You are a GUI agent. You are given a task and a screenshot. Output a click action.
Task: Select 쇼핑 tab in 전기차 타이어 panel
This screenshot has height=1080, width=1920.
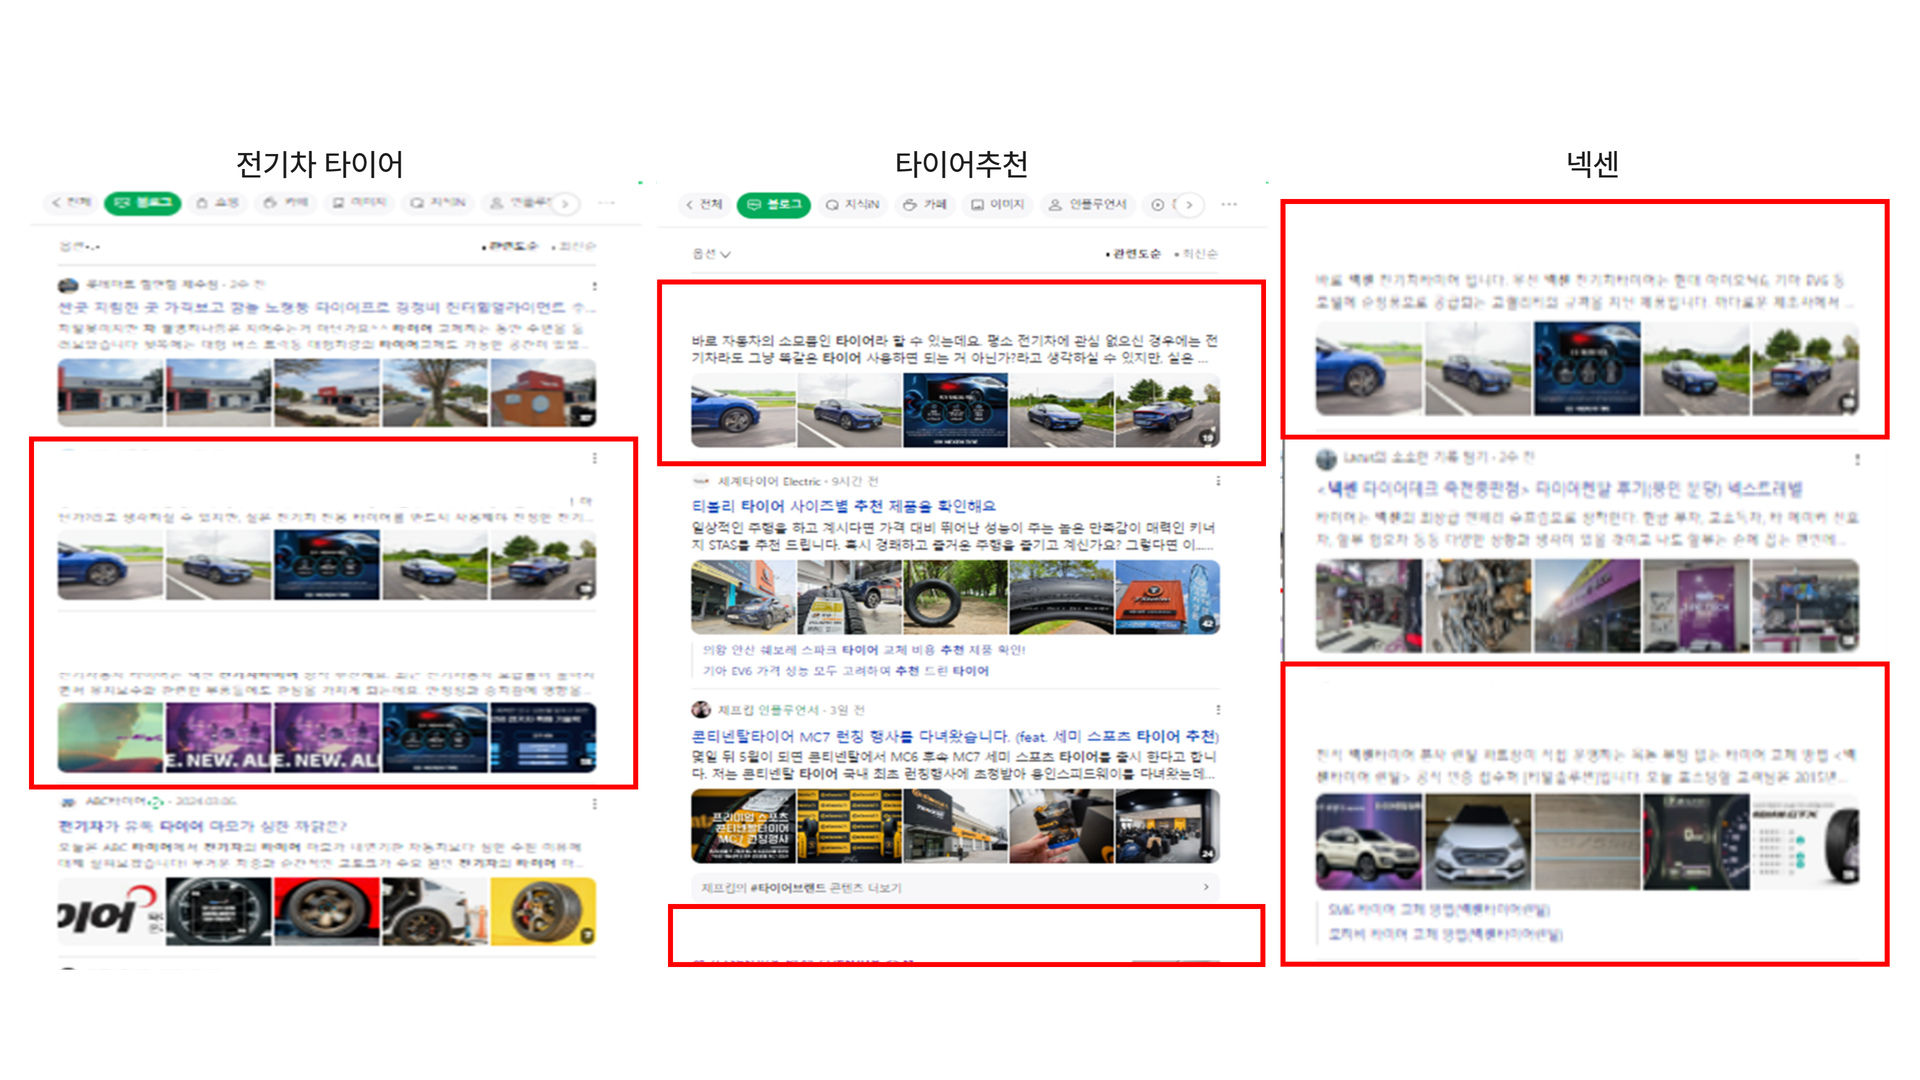coord(218,203)
